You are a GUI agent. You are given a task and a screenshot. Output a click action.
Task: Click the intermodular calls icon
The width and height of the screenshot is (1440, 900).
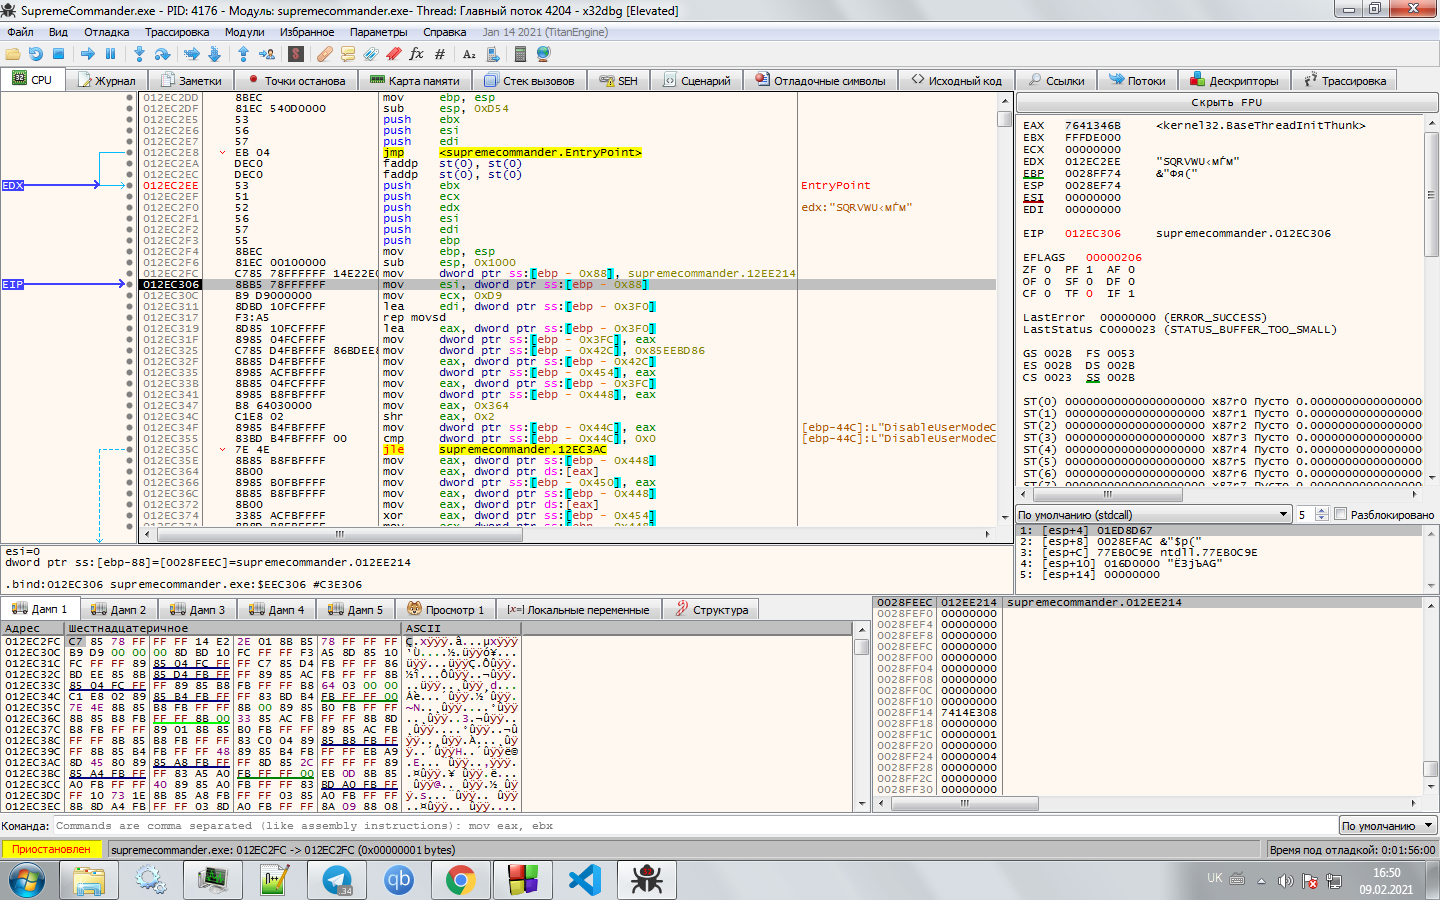[x=491, y=54]
